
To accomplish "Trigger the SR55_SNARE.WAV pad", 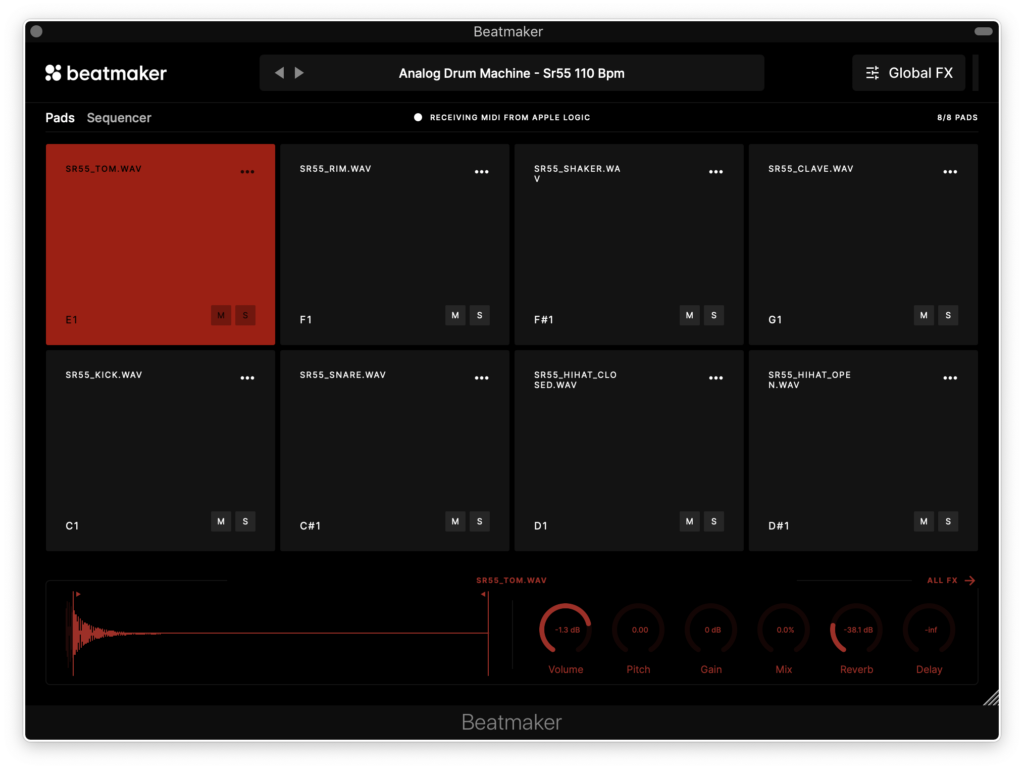I will tap(394, 450).
